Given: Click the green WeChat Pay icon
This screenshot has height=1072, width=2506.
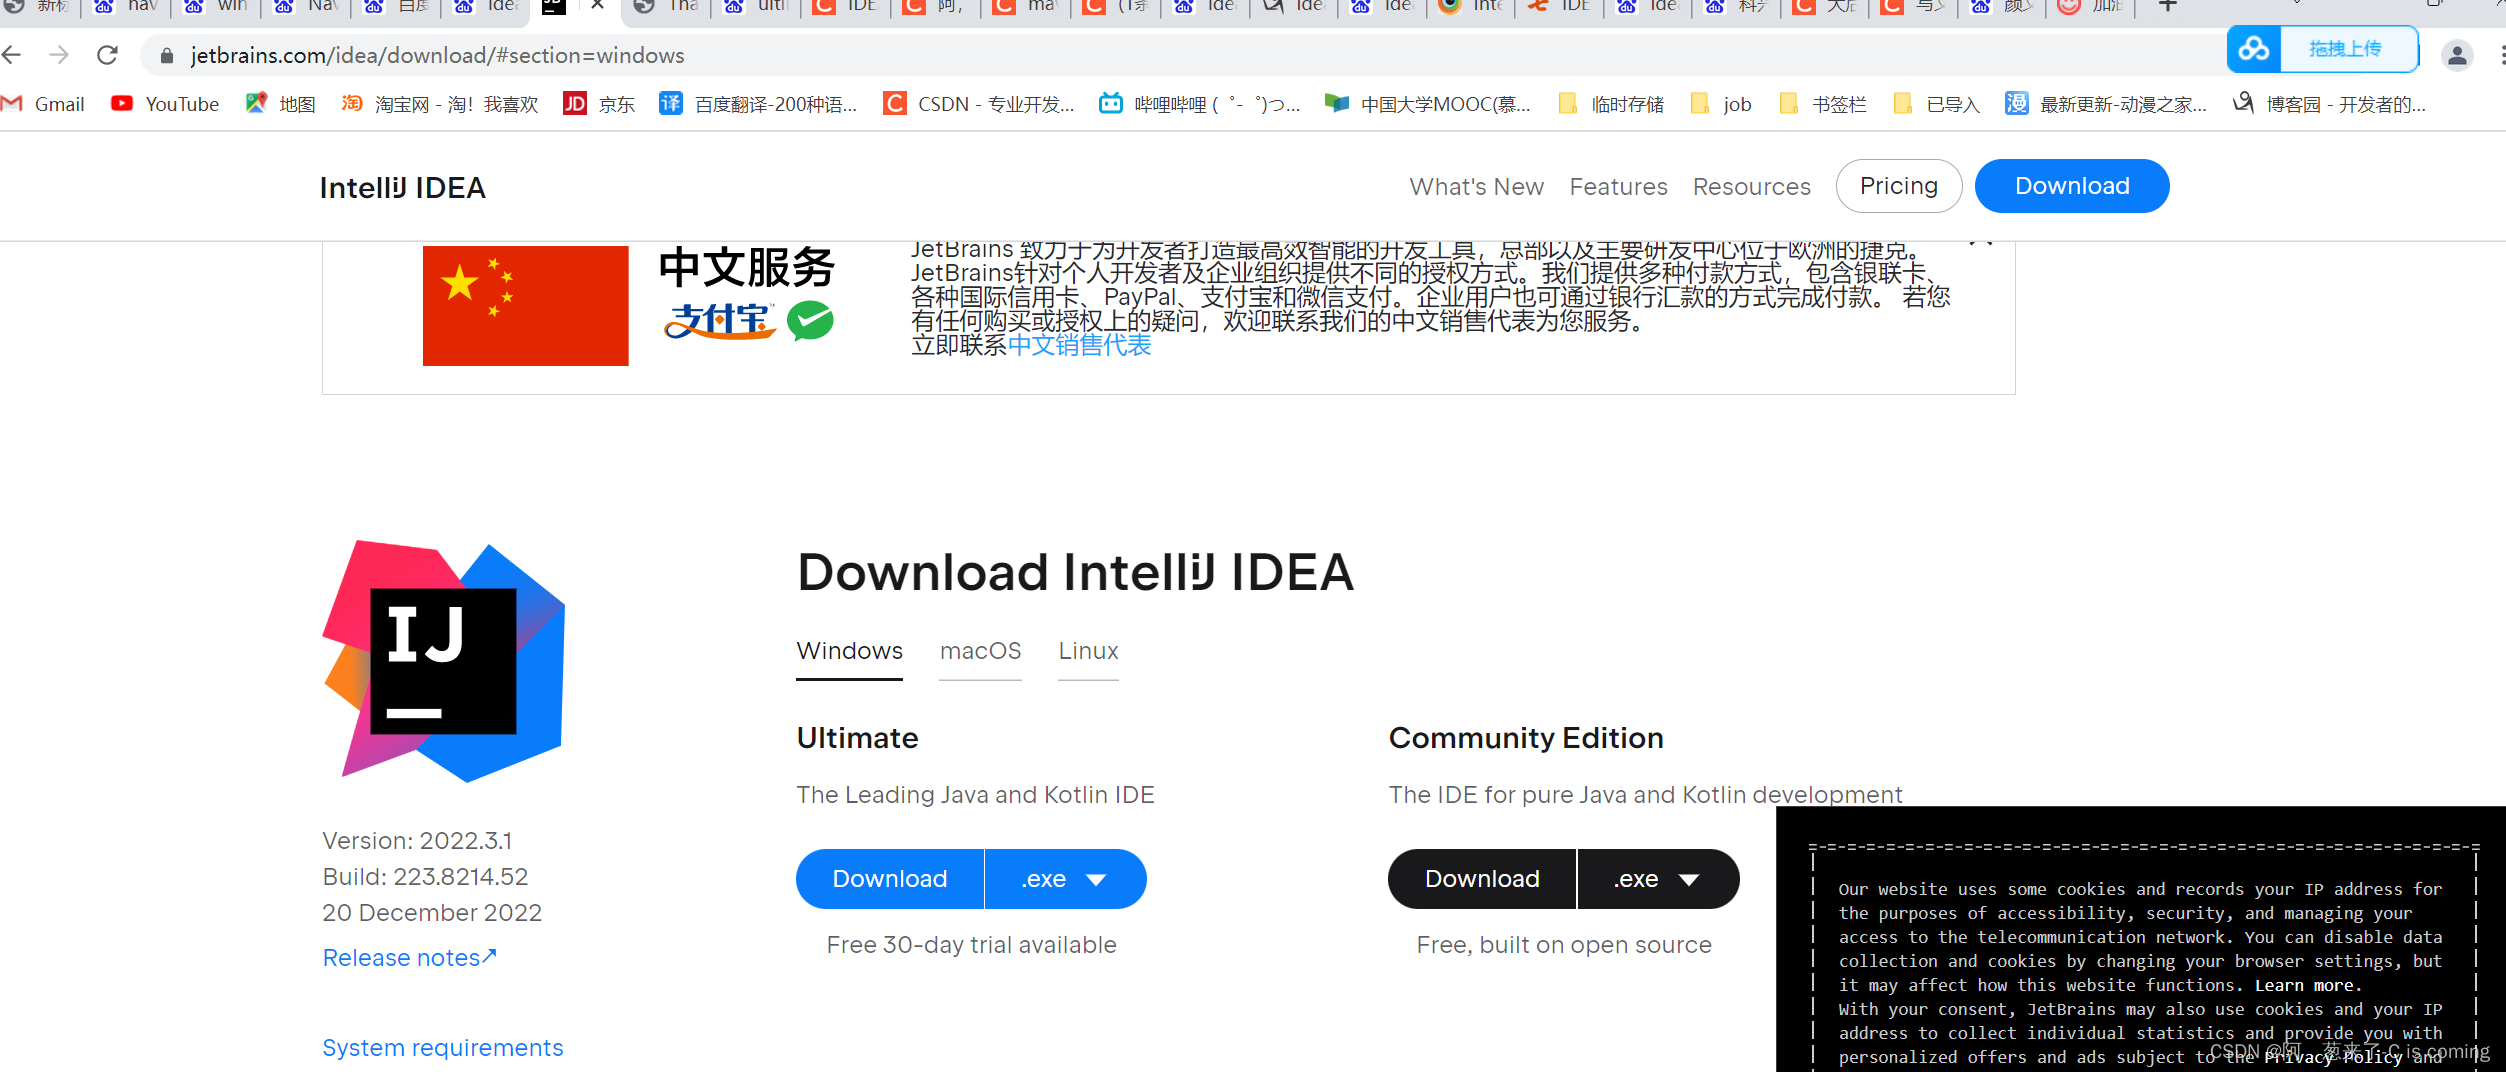Looking at the screenshot, I should (x=810, y=321).
